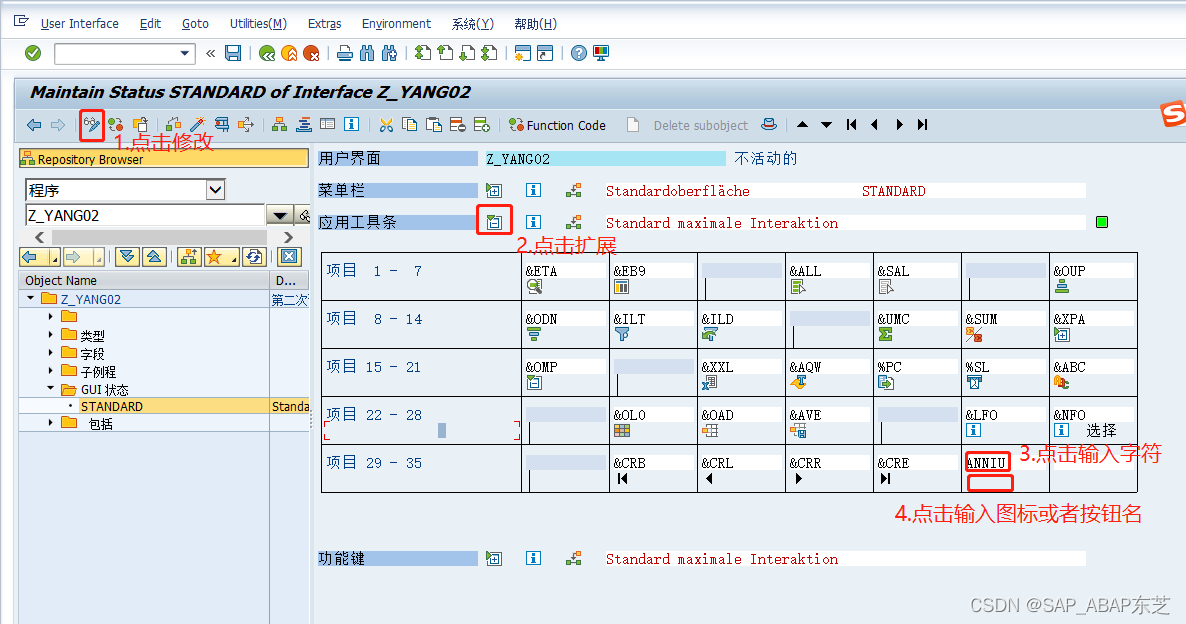Collapse the Z_YANG02 tree node
The image size is (1186, 624).
[30, 299]
